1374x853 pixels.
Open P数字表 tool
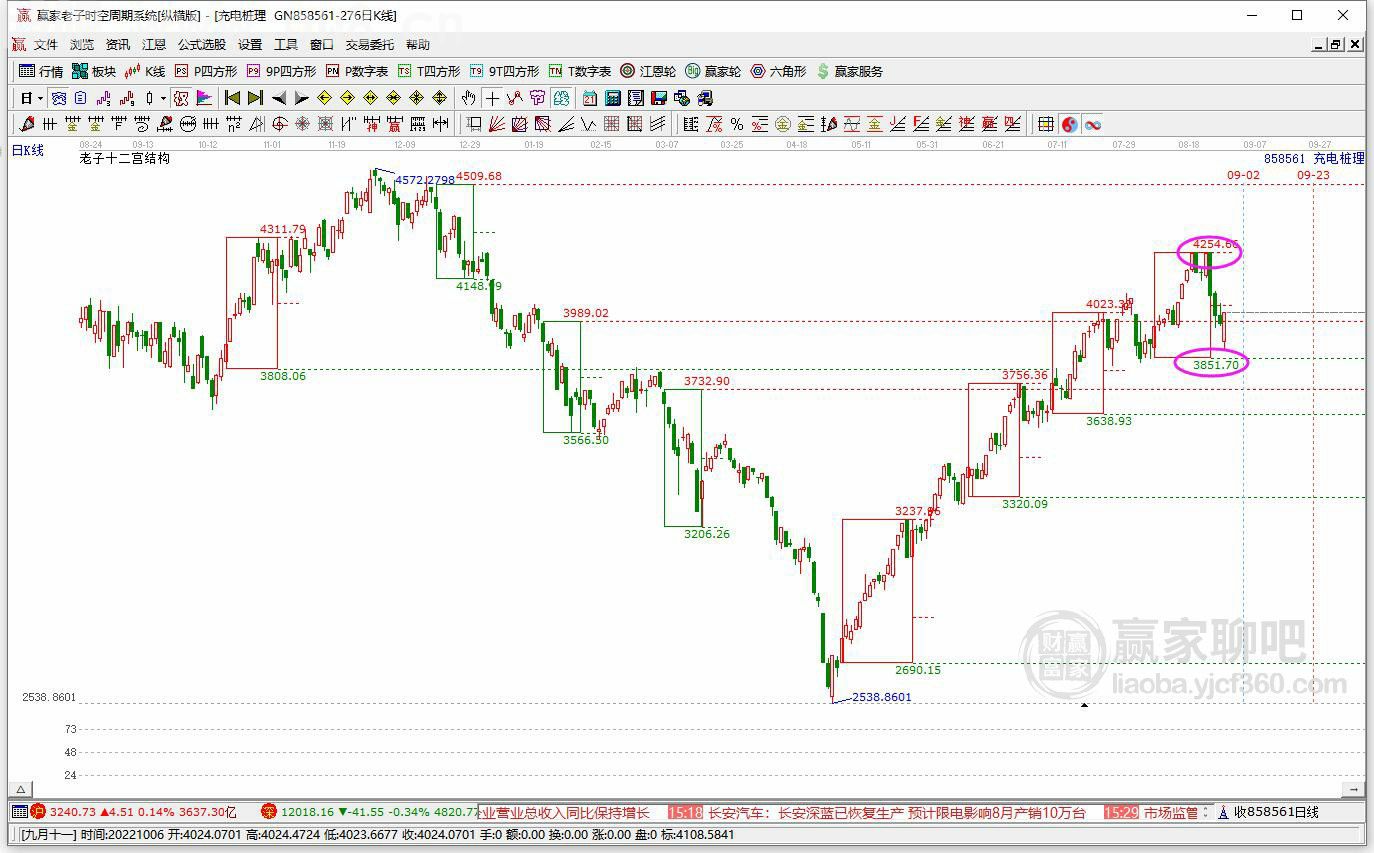[357, 71]
